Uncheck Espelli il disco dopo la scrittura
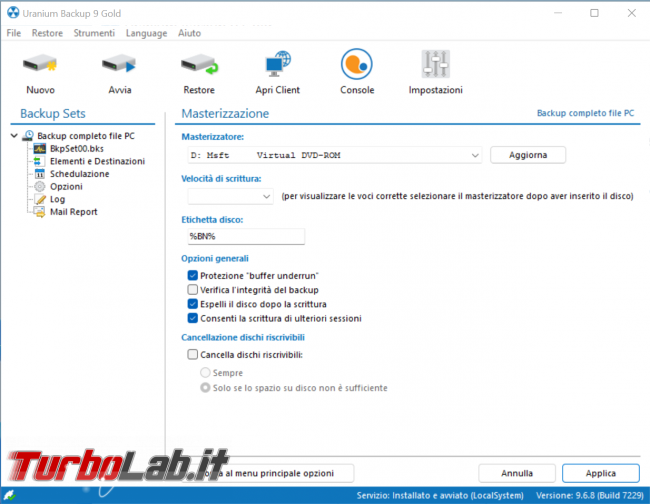Viewport: 650px width, 504px height. [192, 304]
